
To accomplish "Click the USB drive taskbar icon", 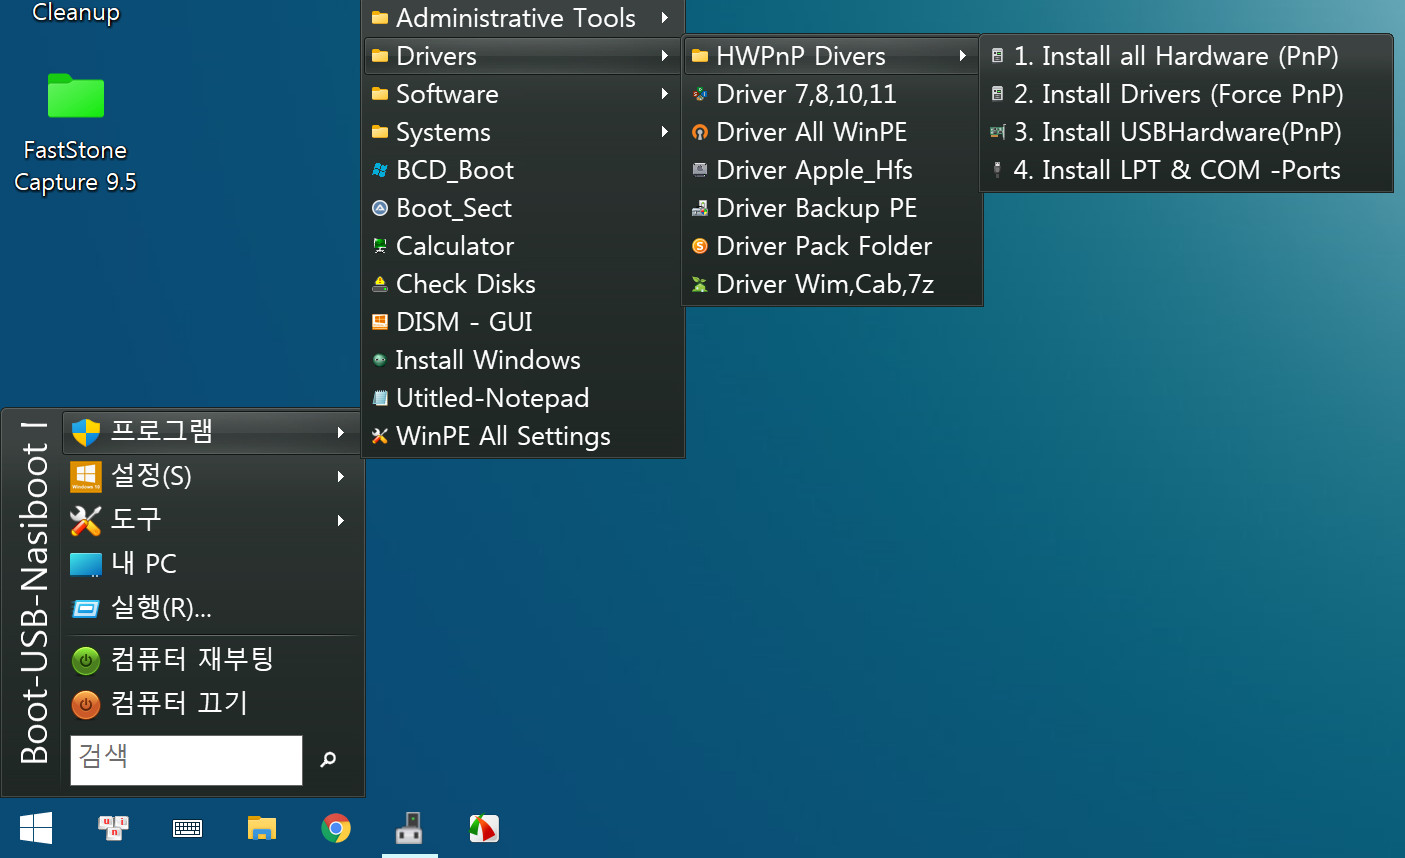I will pyautogui.click(x=409, y=828).
